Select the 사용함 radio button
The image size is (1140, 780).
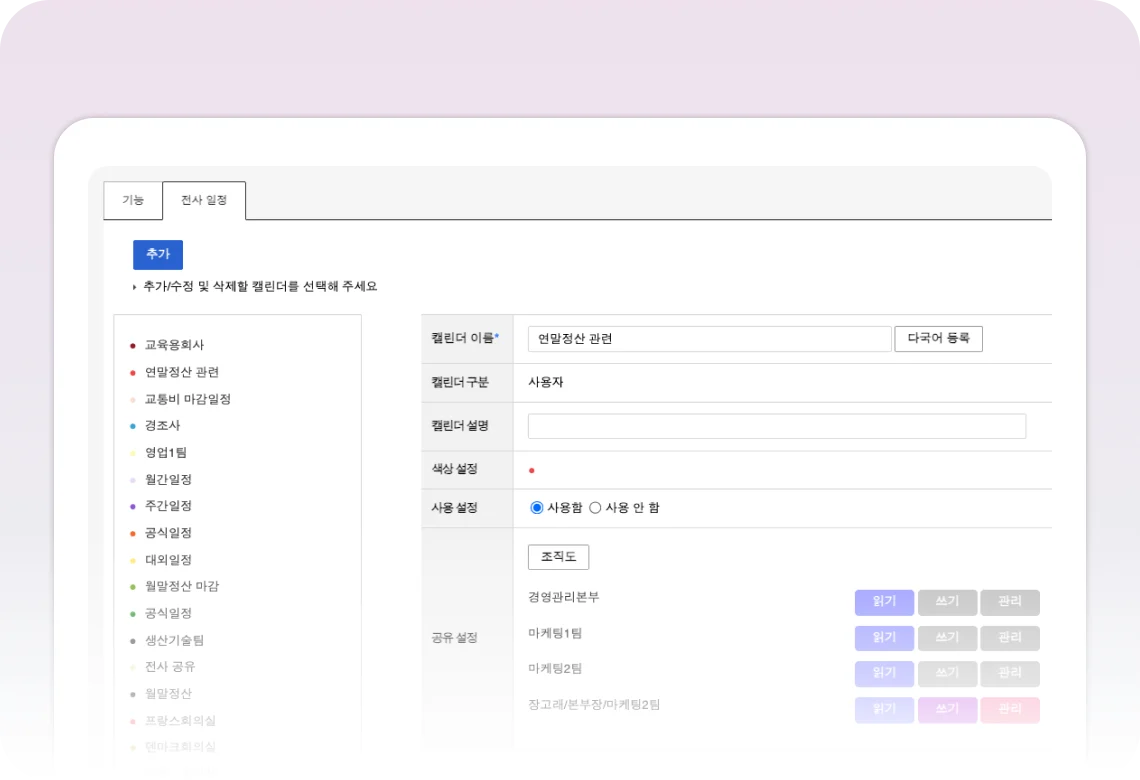tap(537, 508)
